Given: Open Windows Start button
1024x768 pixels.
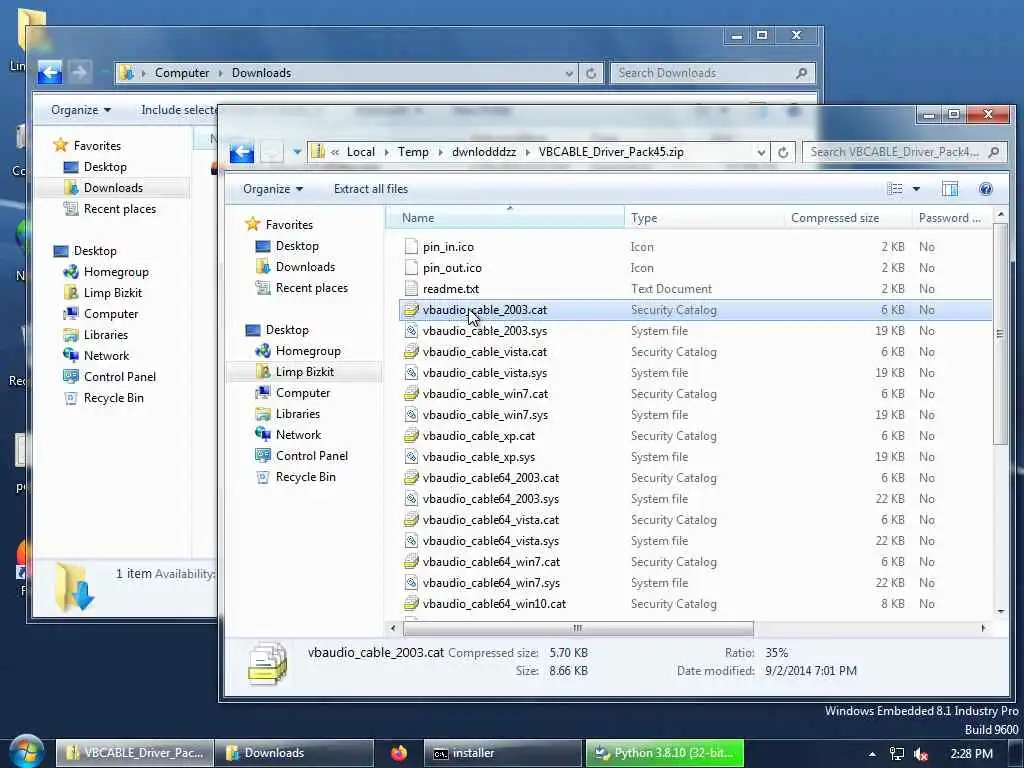Looking at the screenshot, I should pyautogui.click(x=26, y=752).
